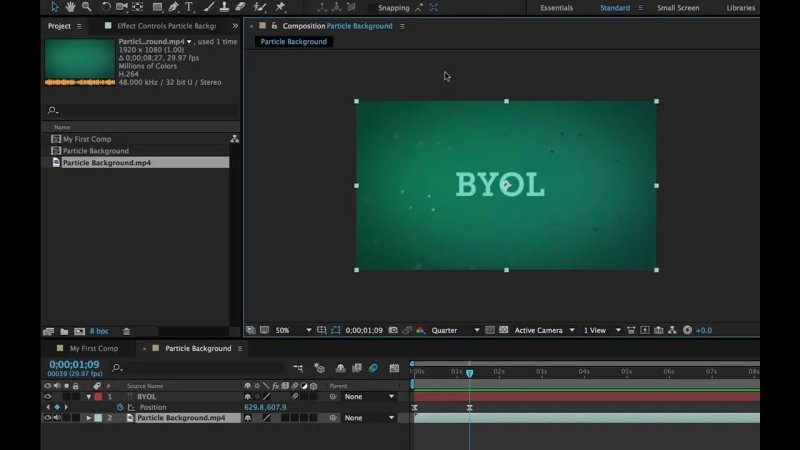Image resolution: width=800 pixels, height=450 pixels.
Task: Select the Unified Camera tool
Action: pyautogui.click(x=121, y=7)
